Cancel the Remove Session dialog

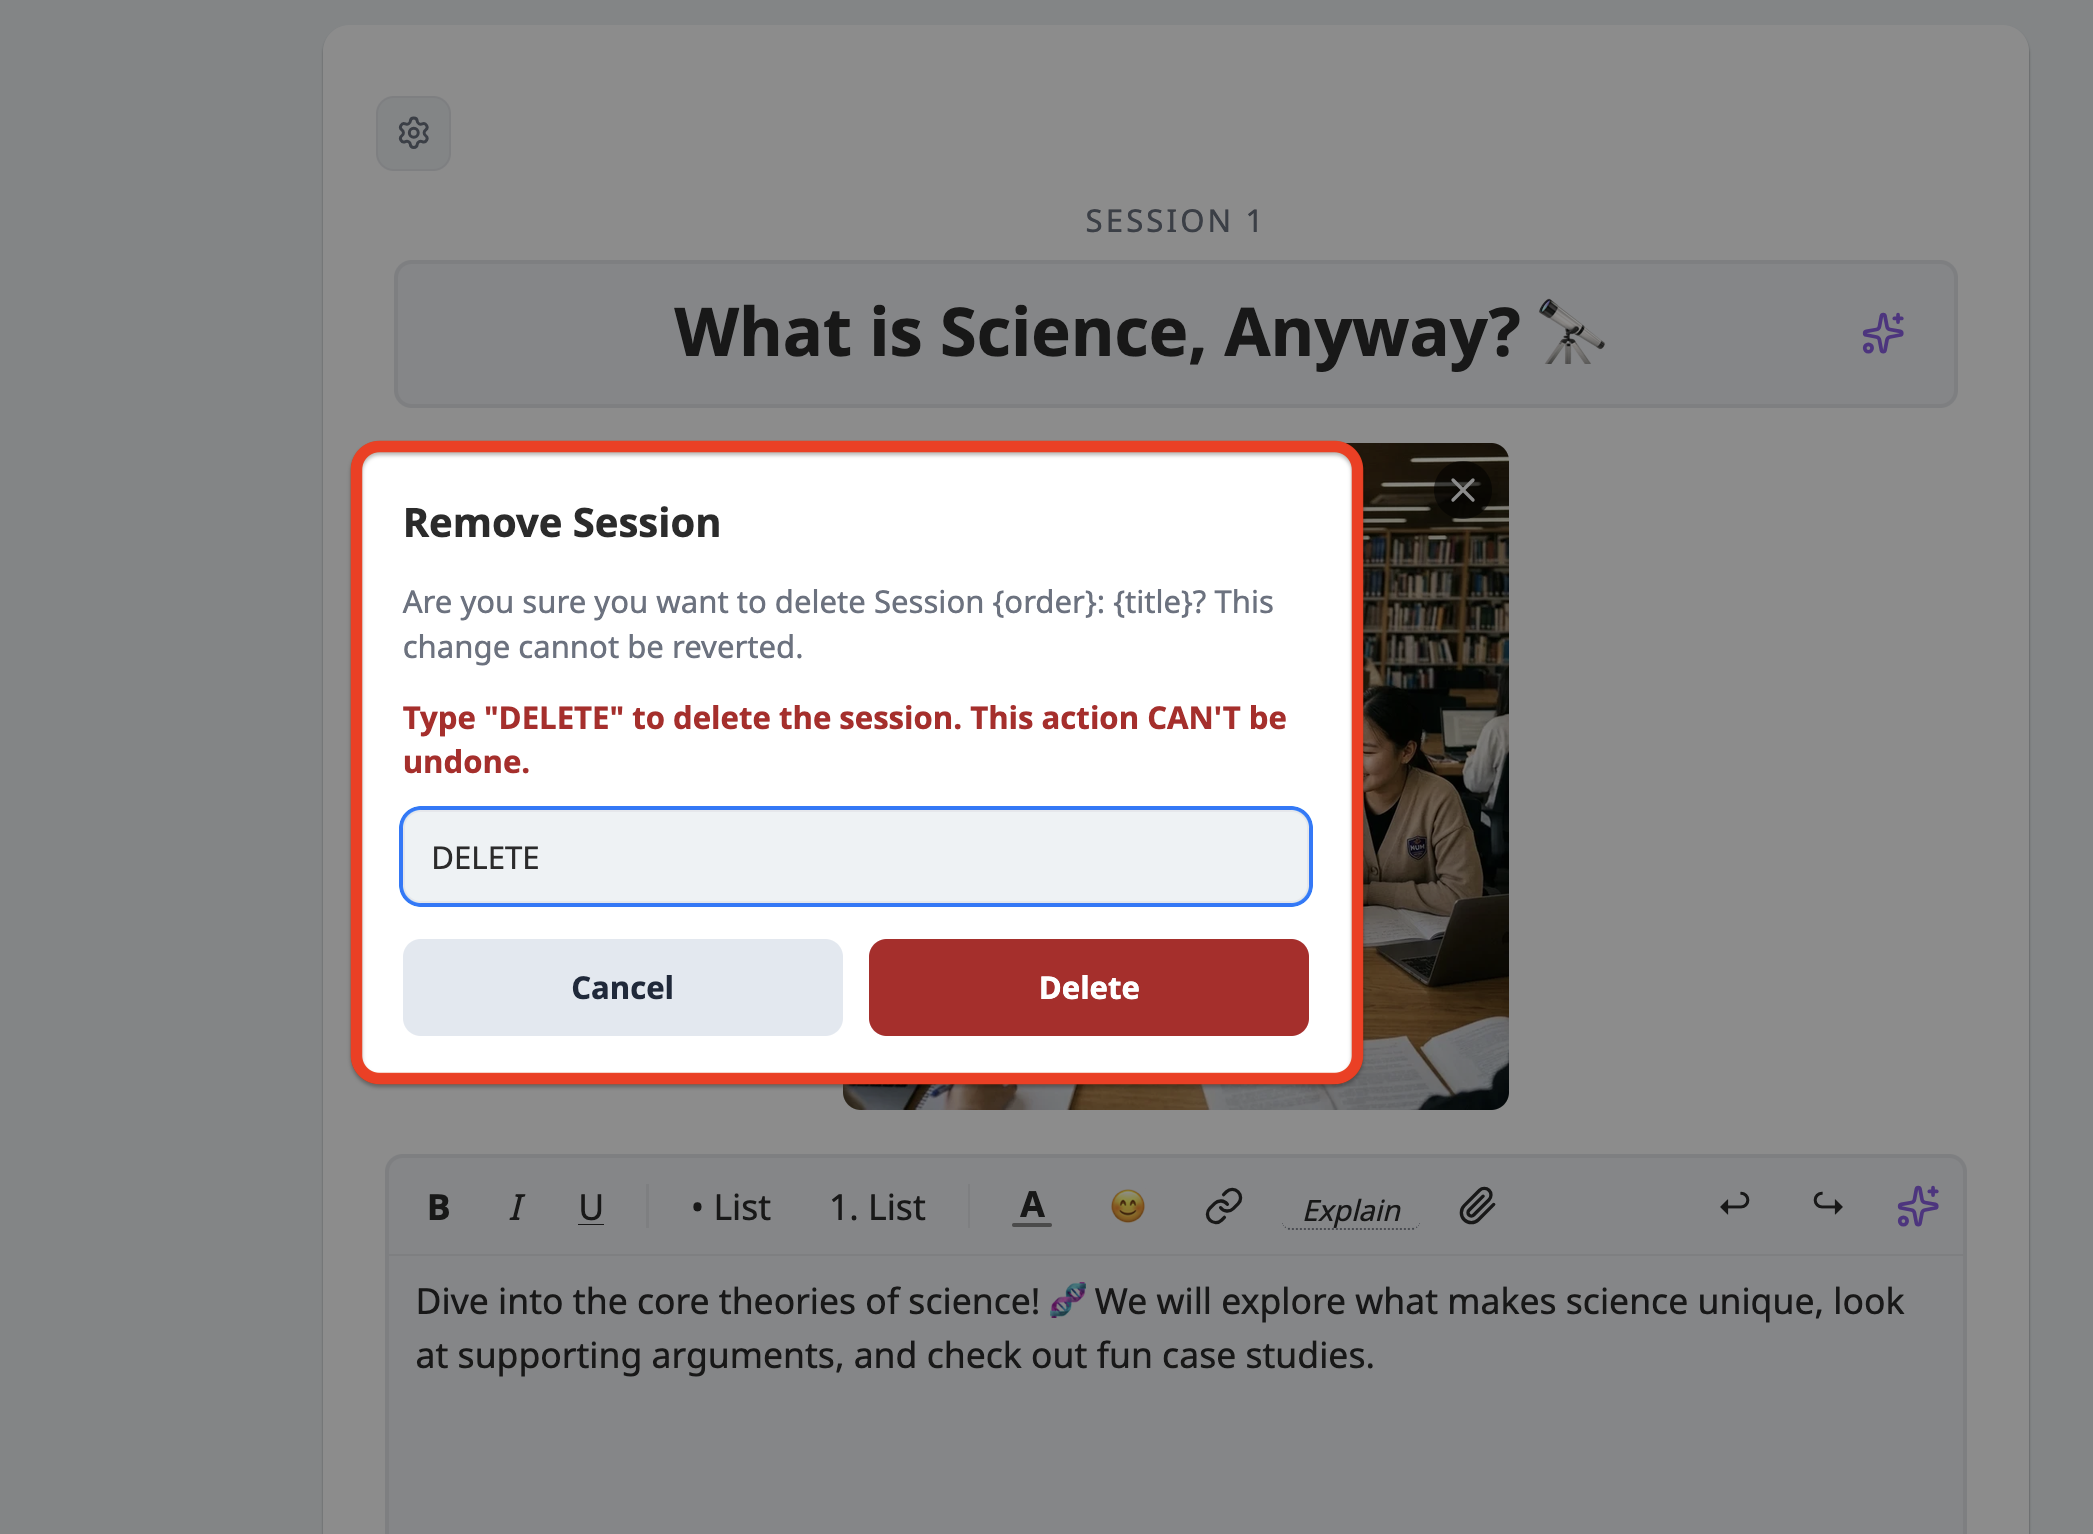click(622, 987)
